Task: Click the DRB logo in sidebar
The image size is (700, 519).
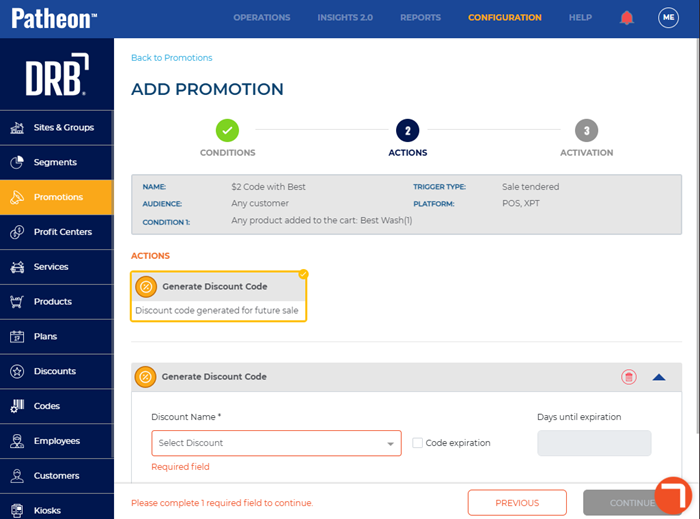Action: coord(57,75)
